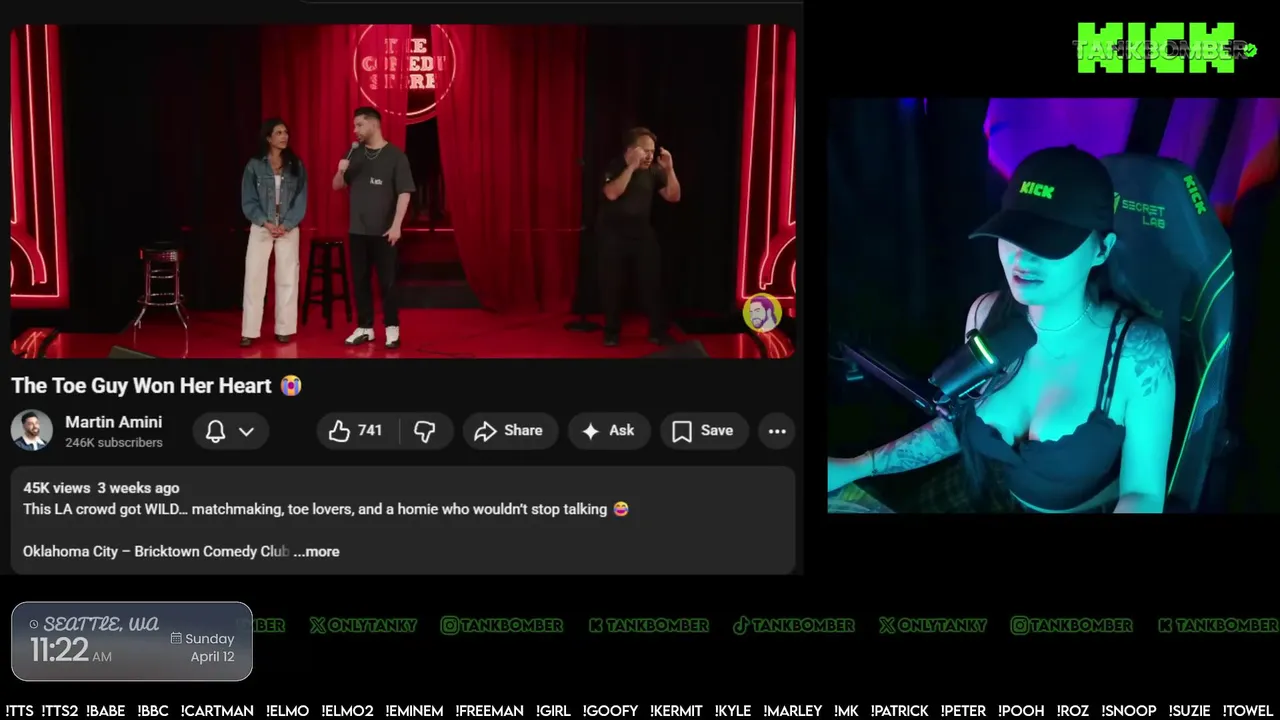Click the !POOH command in bottom ticker
The width and height of the screenshot is (1280, 720).
click(x=1021, y=711)
